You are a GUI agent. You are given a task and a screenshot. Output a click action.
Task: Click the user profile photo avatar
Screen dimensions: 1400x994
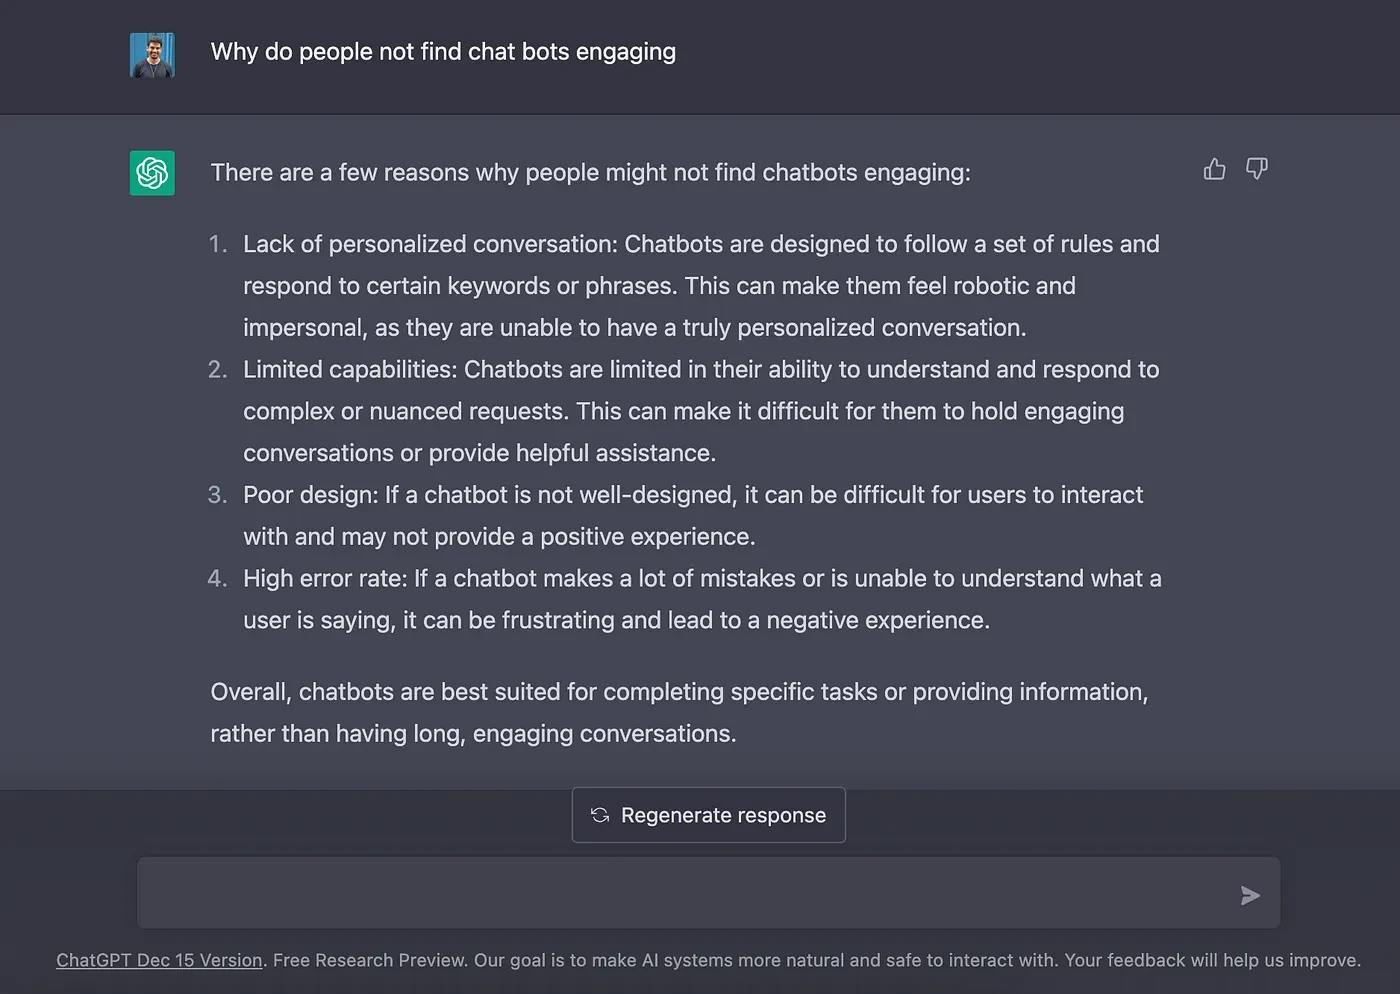(x=152, y=55)
